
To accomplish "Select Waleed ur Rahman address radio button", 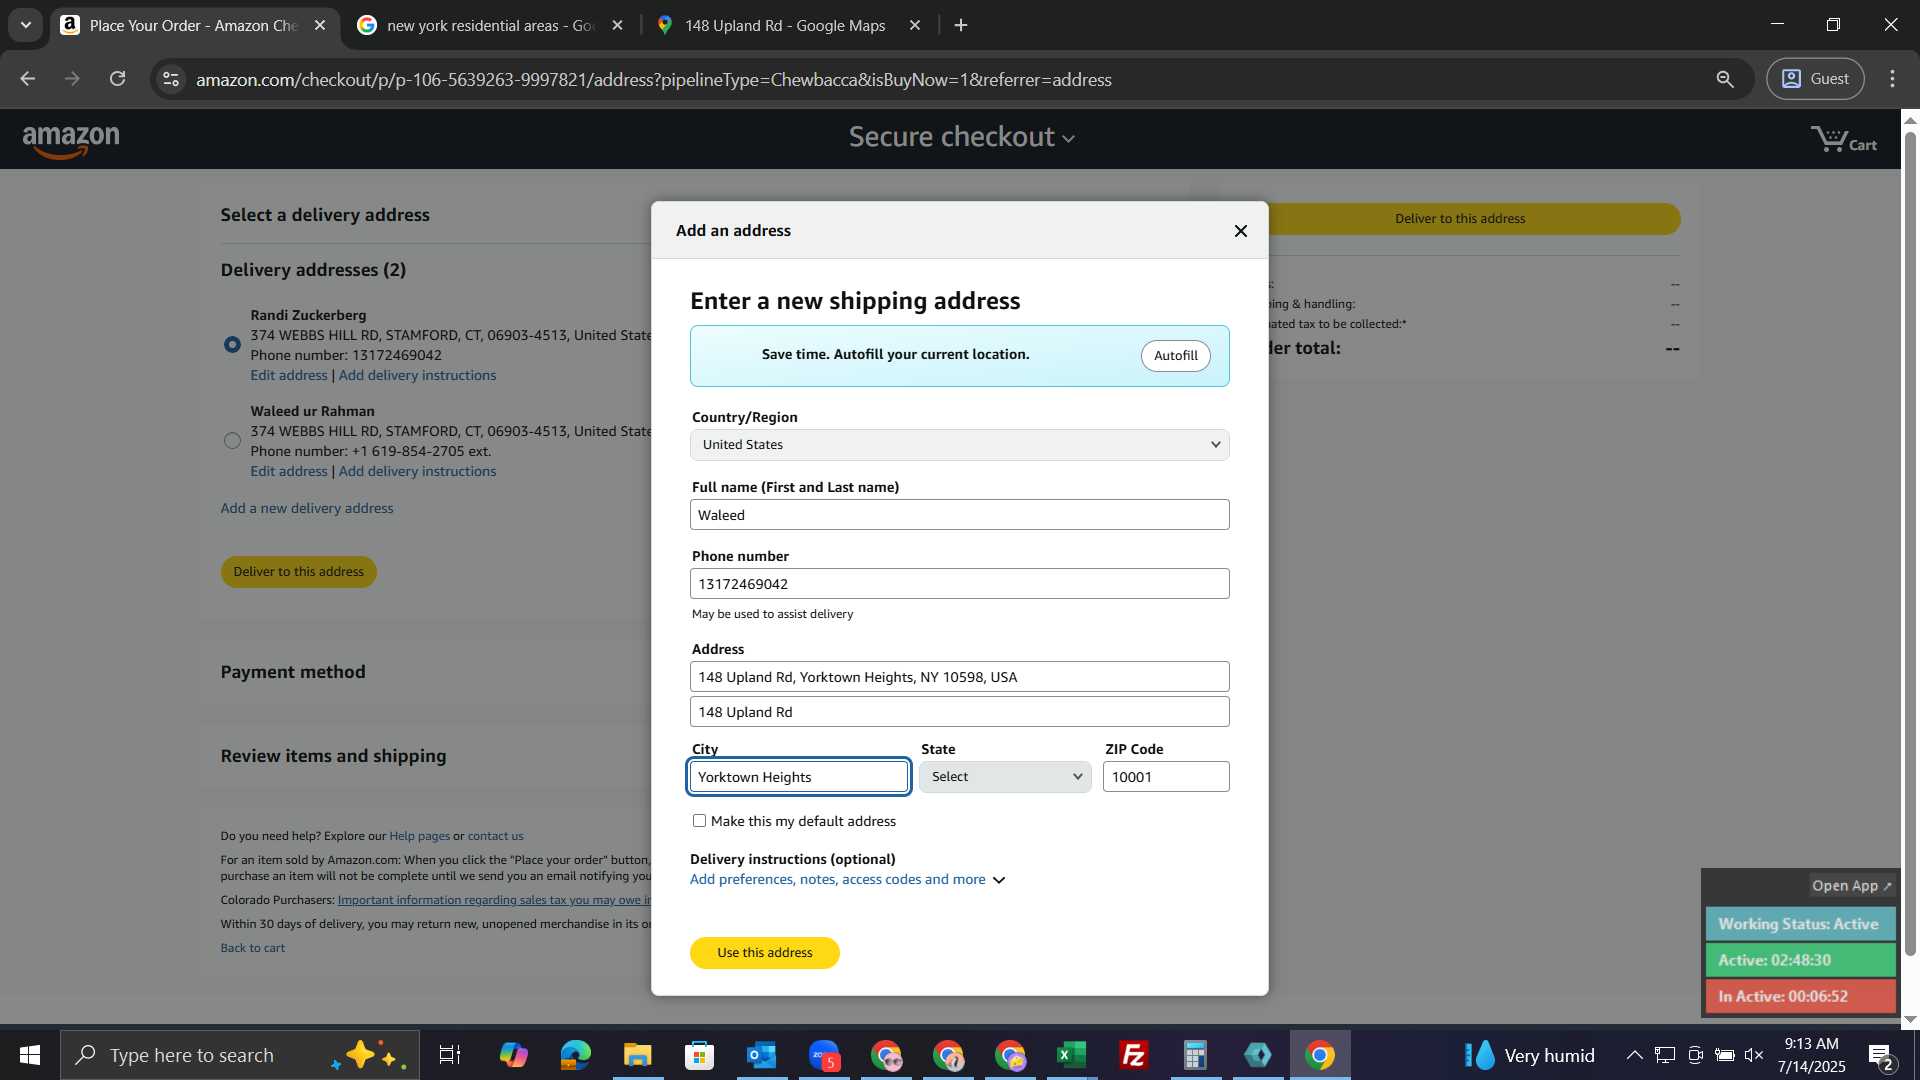I will click(x=232, y=441).
